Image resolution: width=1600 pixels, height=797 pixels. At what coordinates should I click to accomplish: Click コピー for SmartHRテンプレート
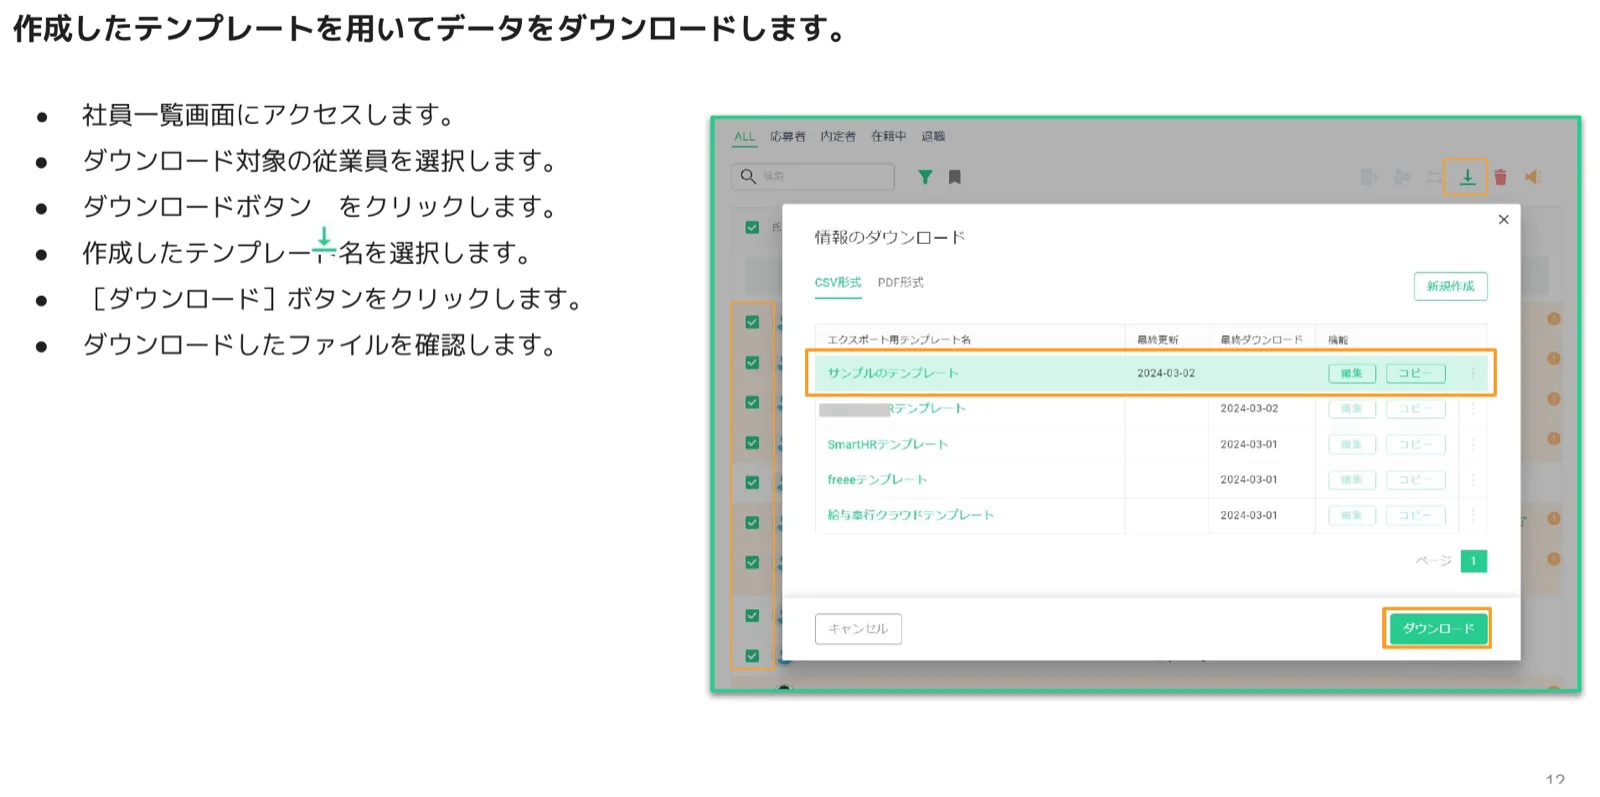click(1415, 444)
